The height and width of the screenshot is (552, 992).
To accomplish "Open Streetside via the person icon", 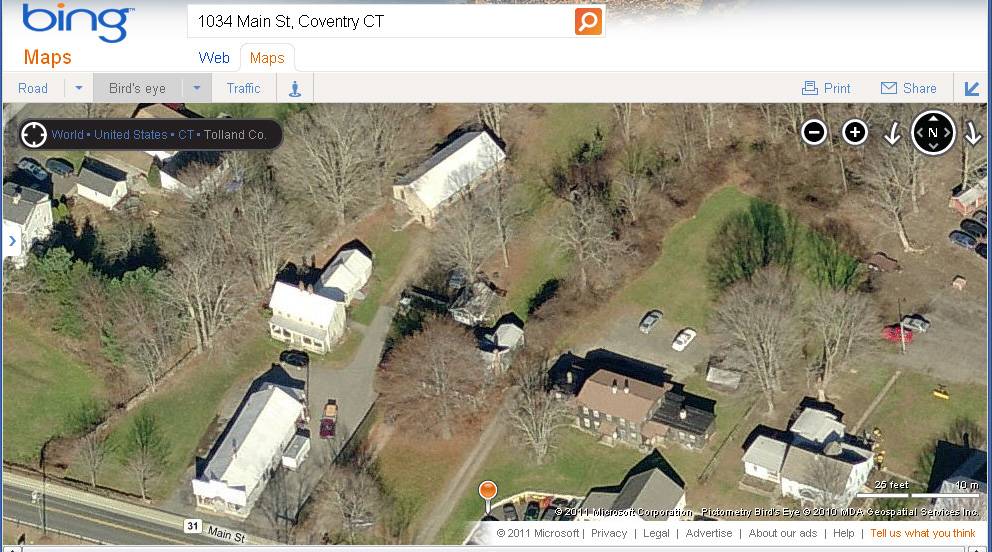I will coord(295,89).
